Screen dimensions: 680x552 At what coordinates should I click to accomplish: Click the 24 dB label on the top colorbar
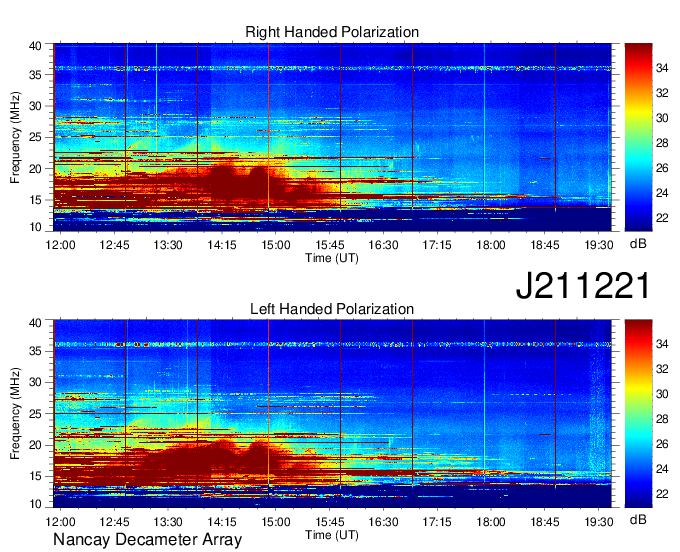(x=662, y=193)
